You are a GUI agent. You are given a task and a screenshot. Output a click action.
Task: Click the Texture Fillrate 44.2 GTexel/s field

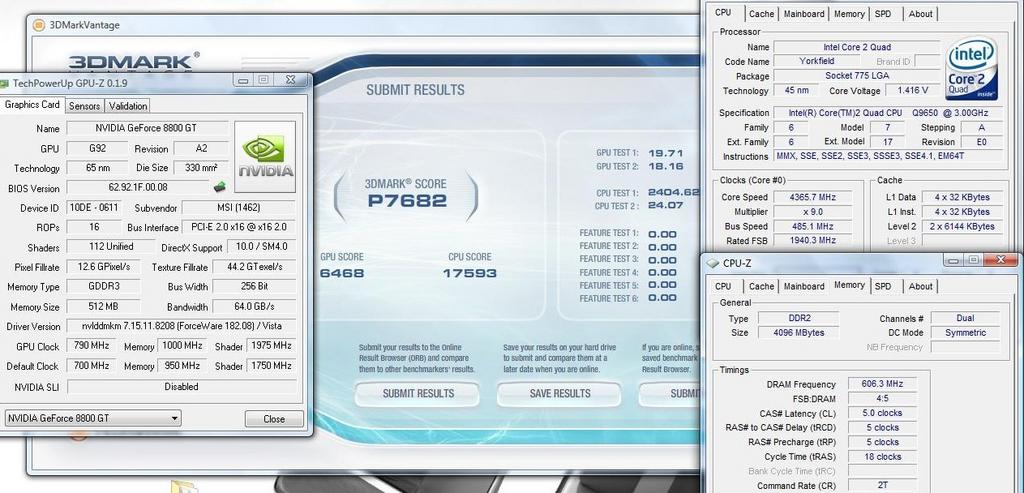(254, 267)
